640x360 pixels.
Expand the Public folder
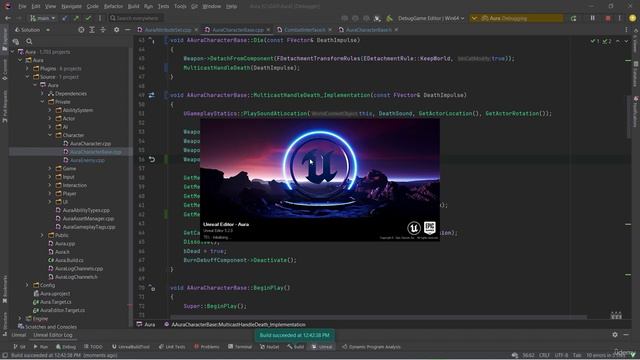[42, 235]
